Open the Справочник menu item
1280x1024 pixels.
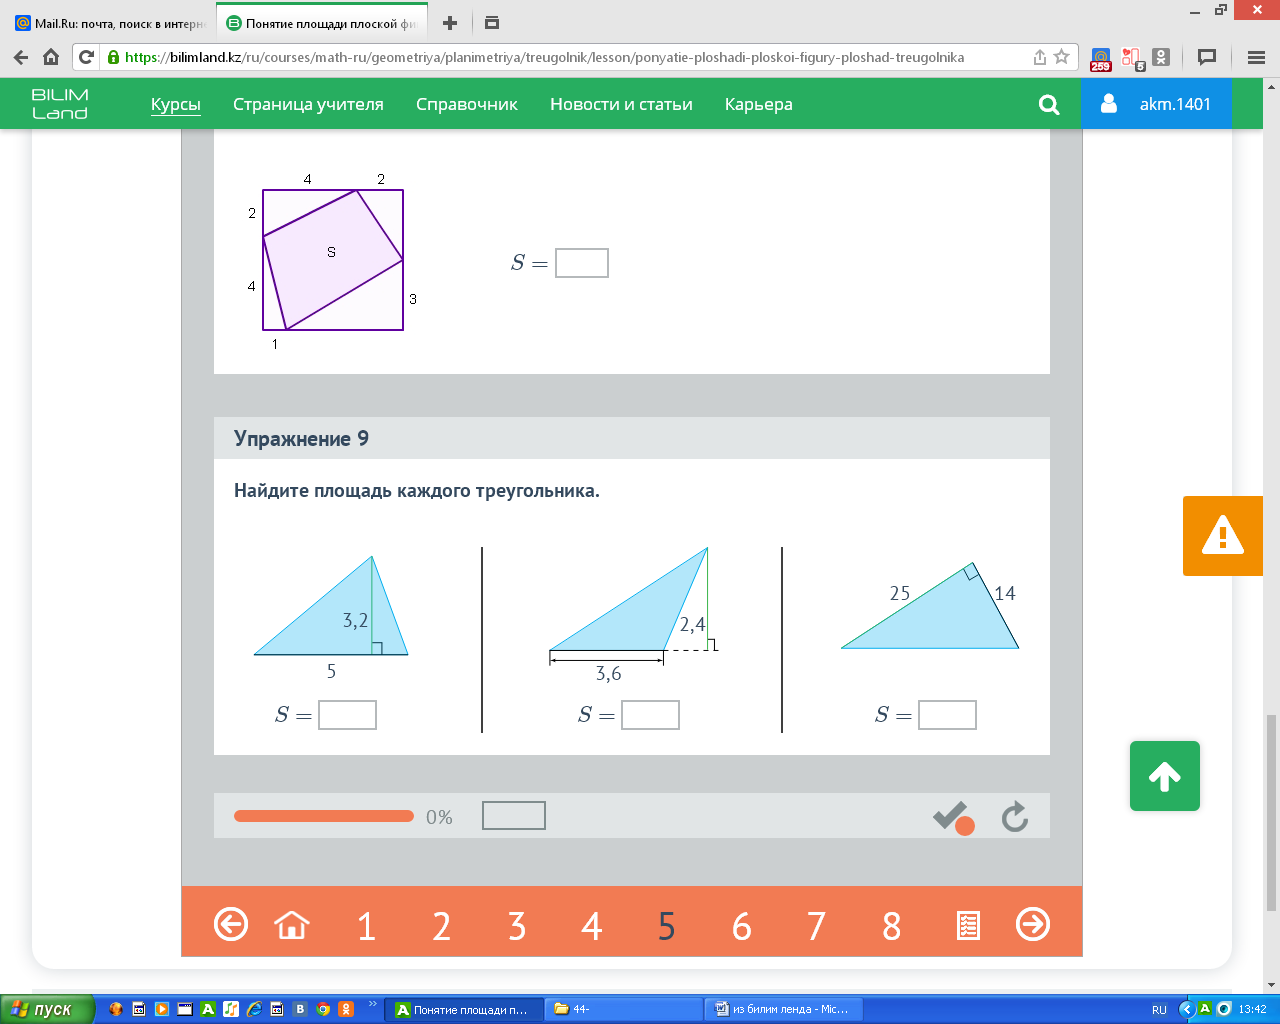click(467, 104)
